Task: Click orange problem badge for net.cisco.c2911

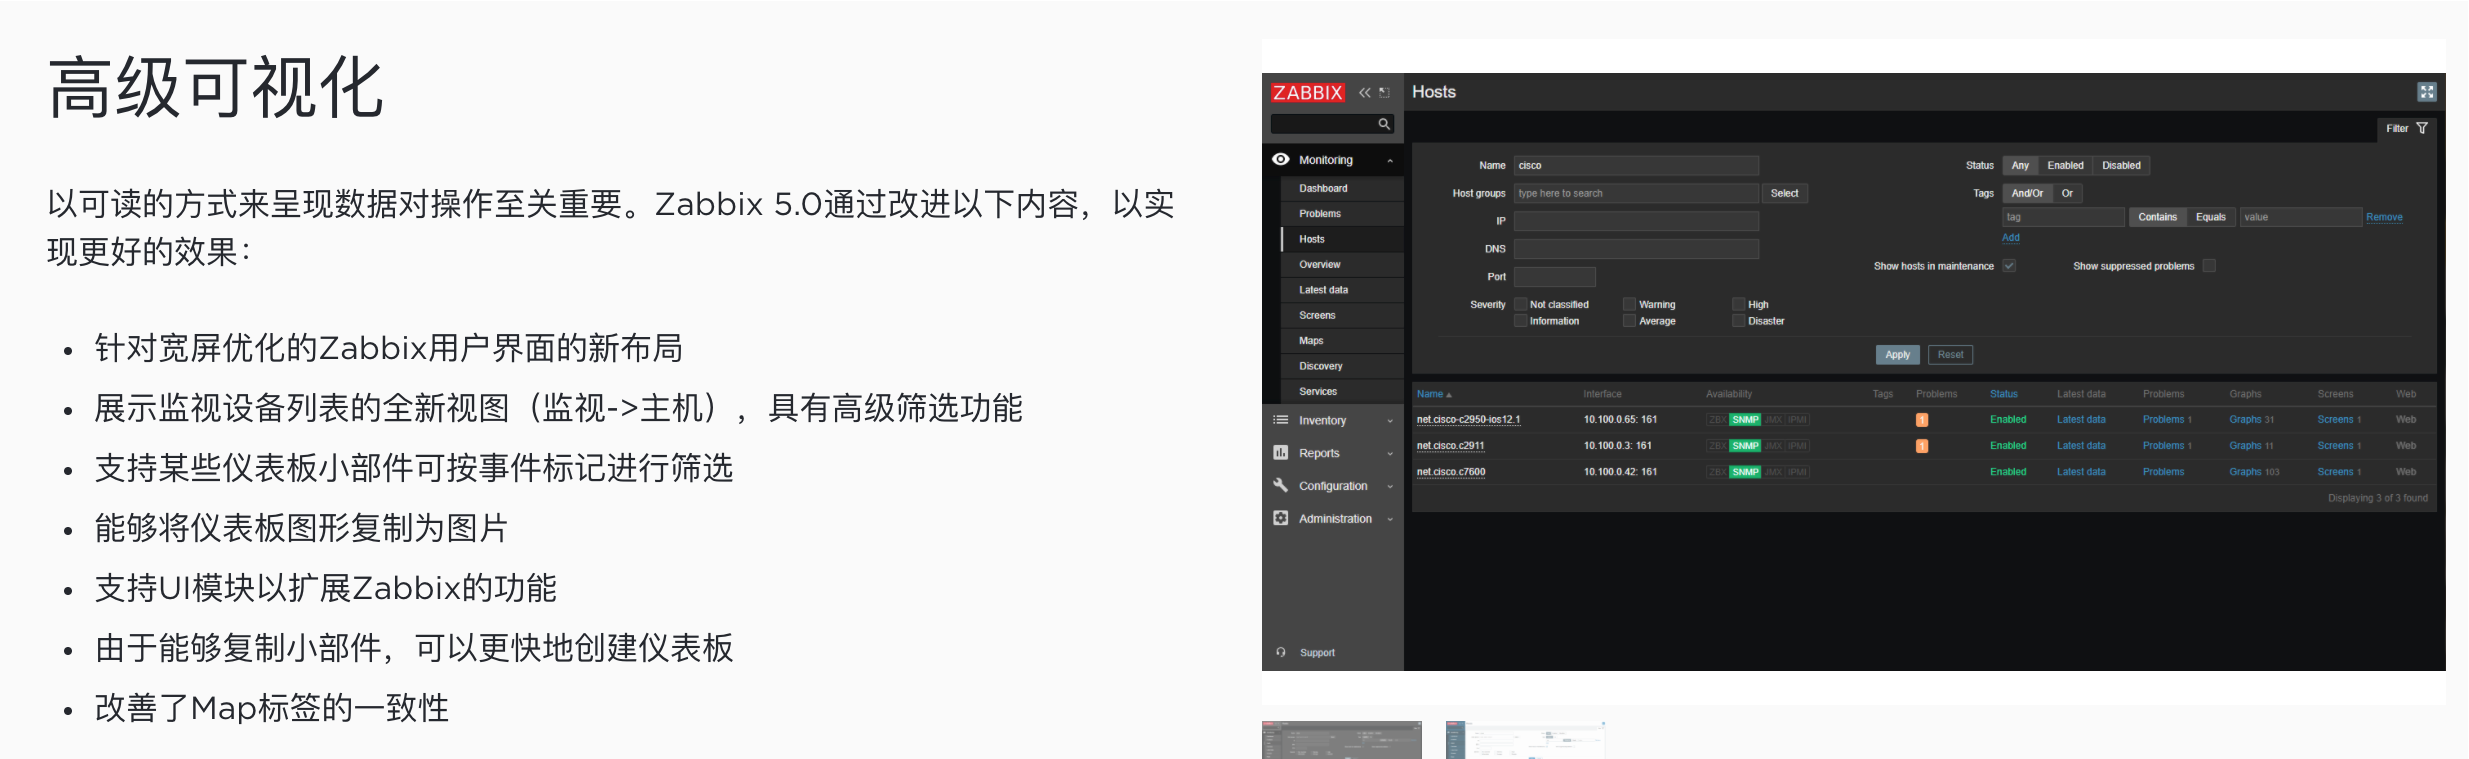Action: (1922, 446)
